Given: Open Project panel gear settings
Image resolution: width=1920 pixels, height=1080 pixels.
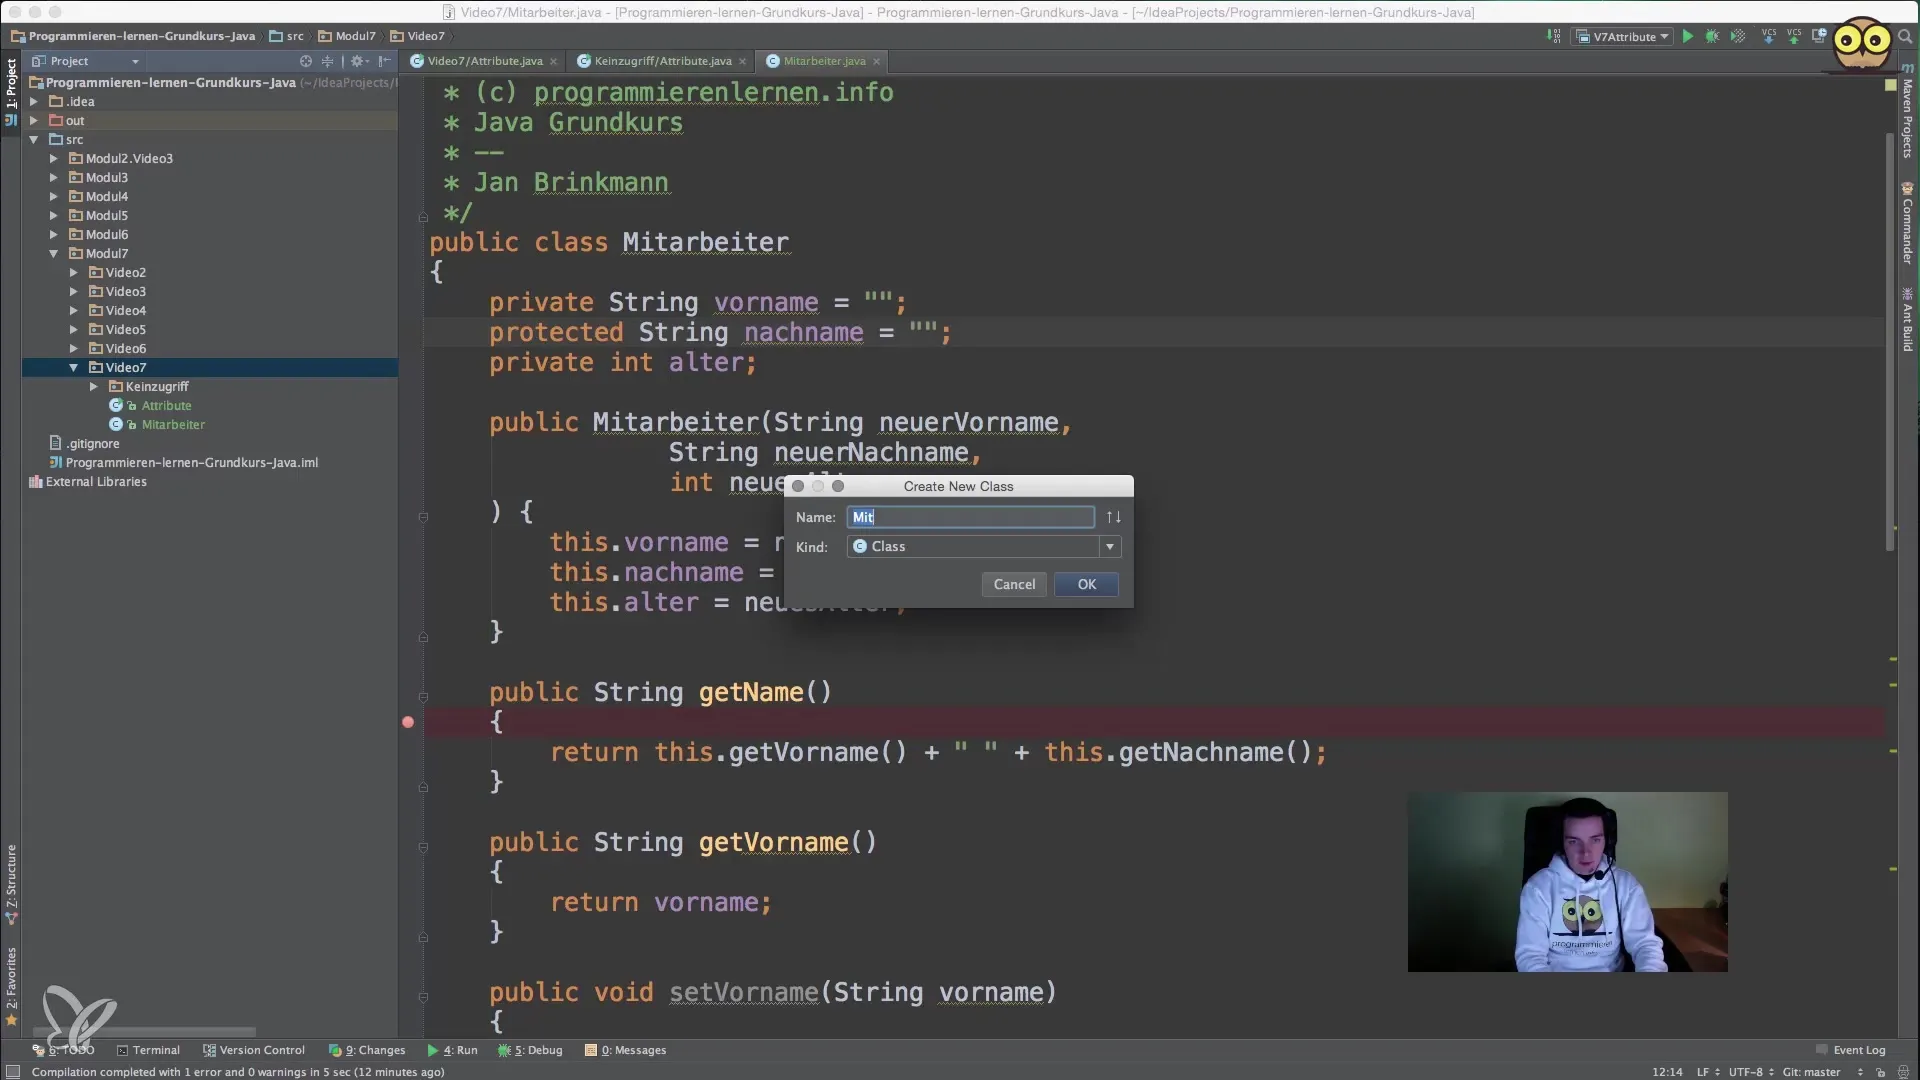Looking at the screenshot, I should coord(358,61).
